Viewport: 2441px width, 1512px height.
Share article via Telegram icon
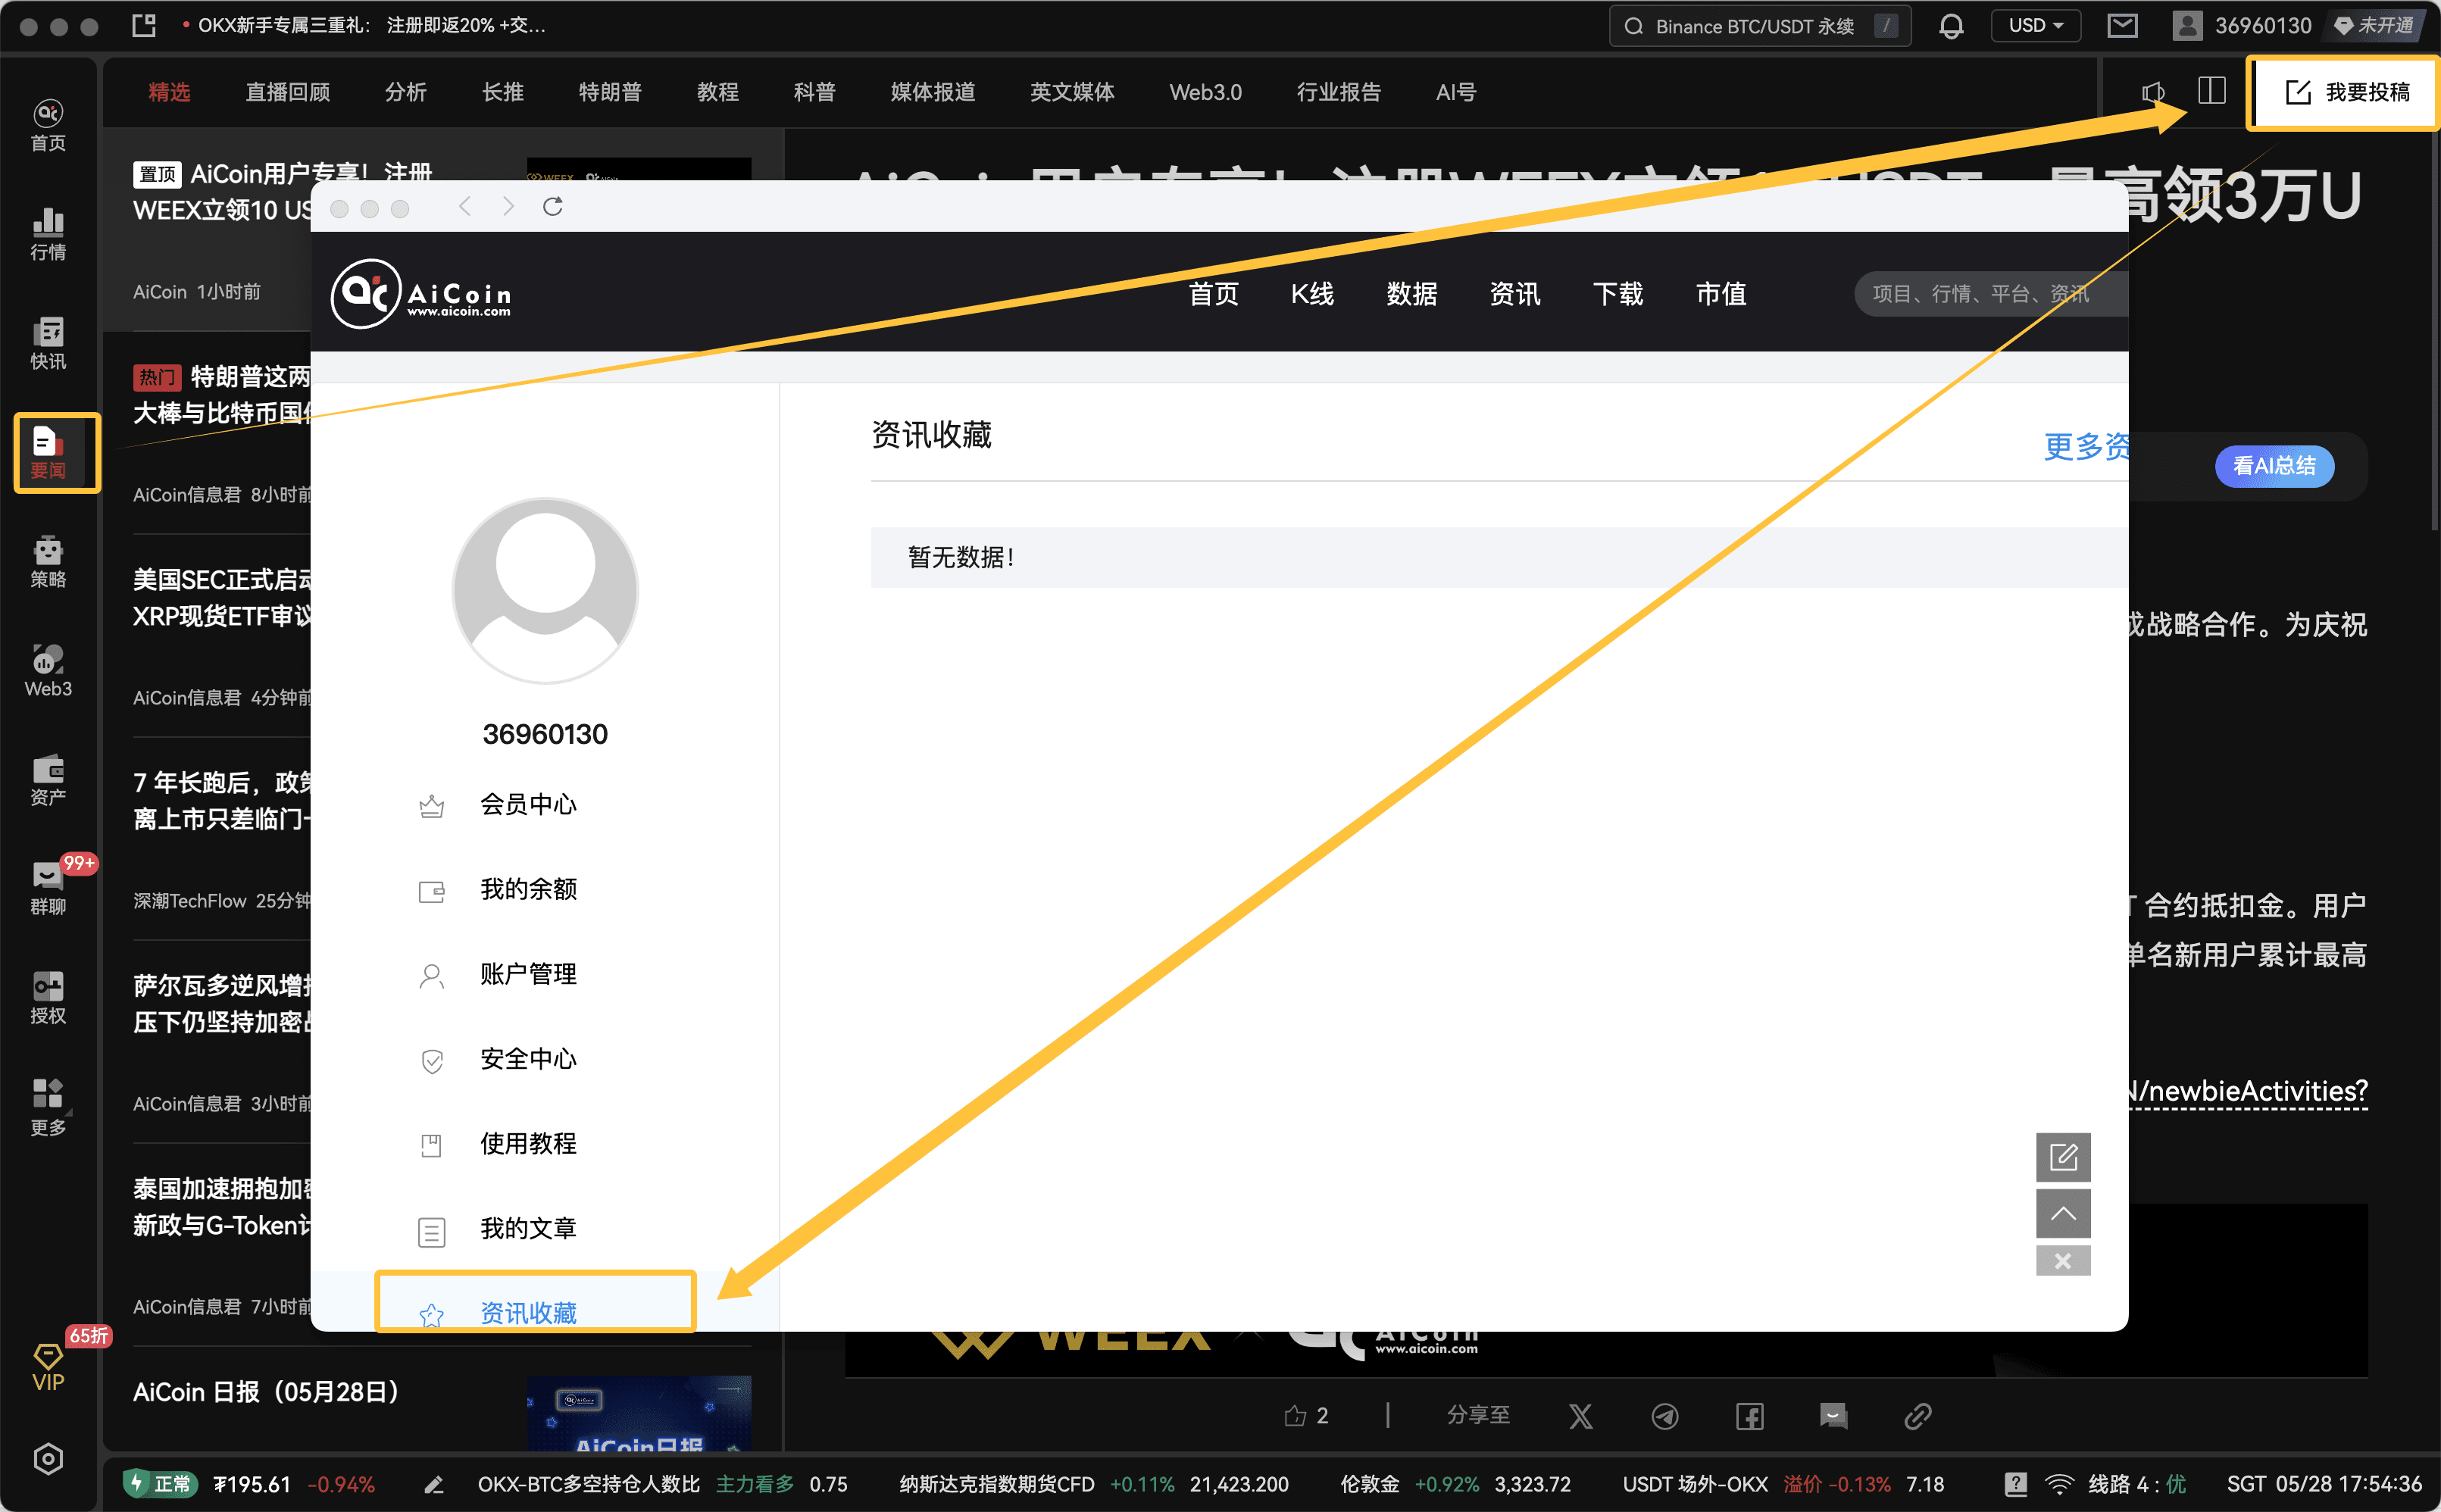coord(1664,1415)
